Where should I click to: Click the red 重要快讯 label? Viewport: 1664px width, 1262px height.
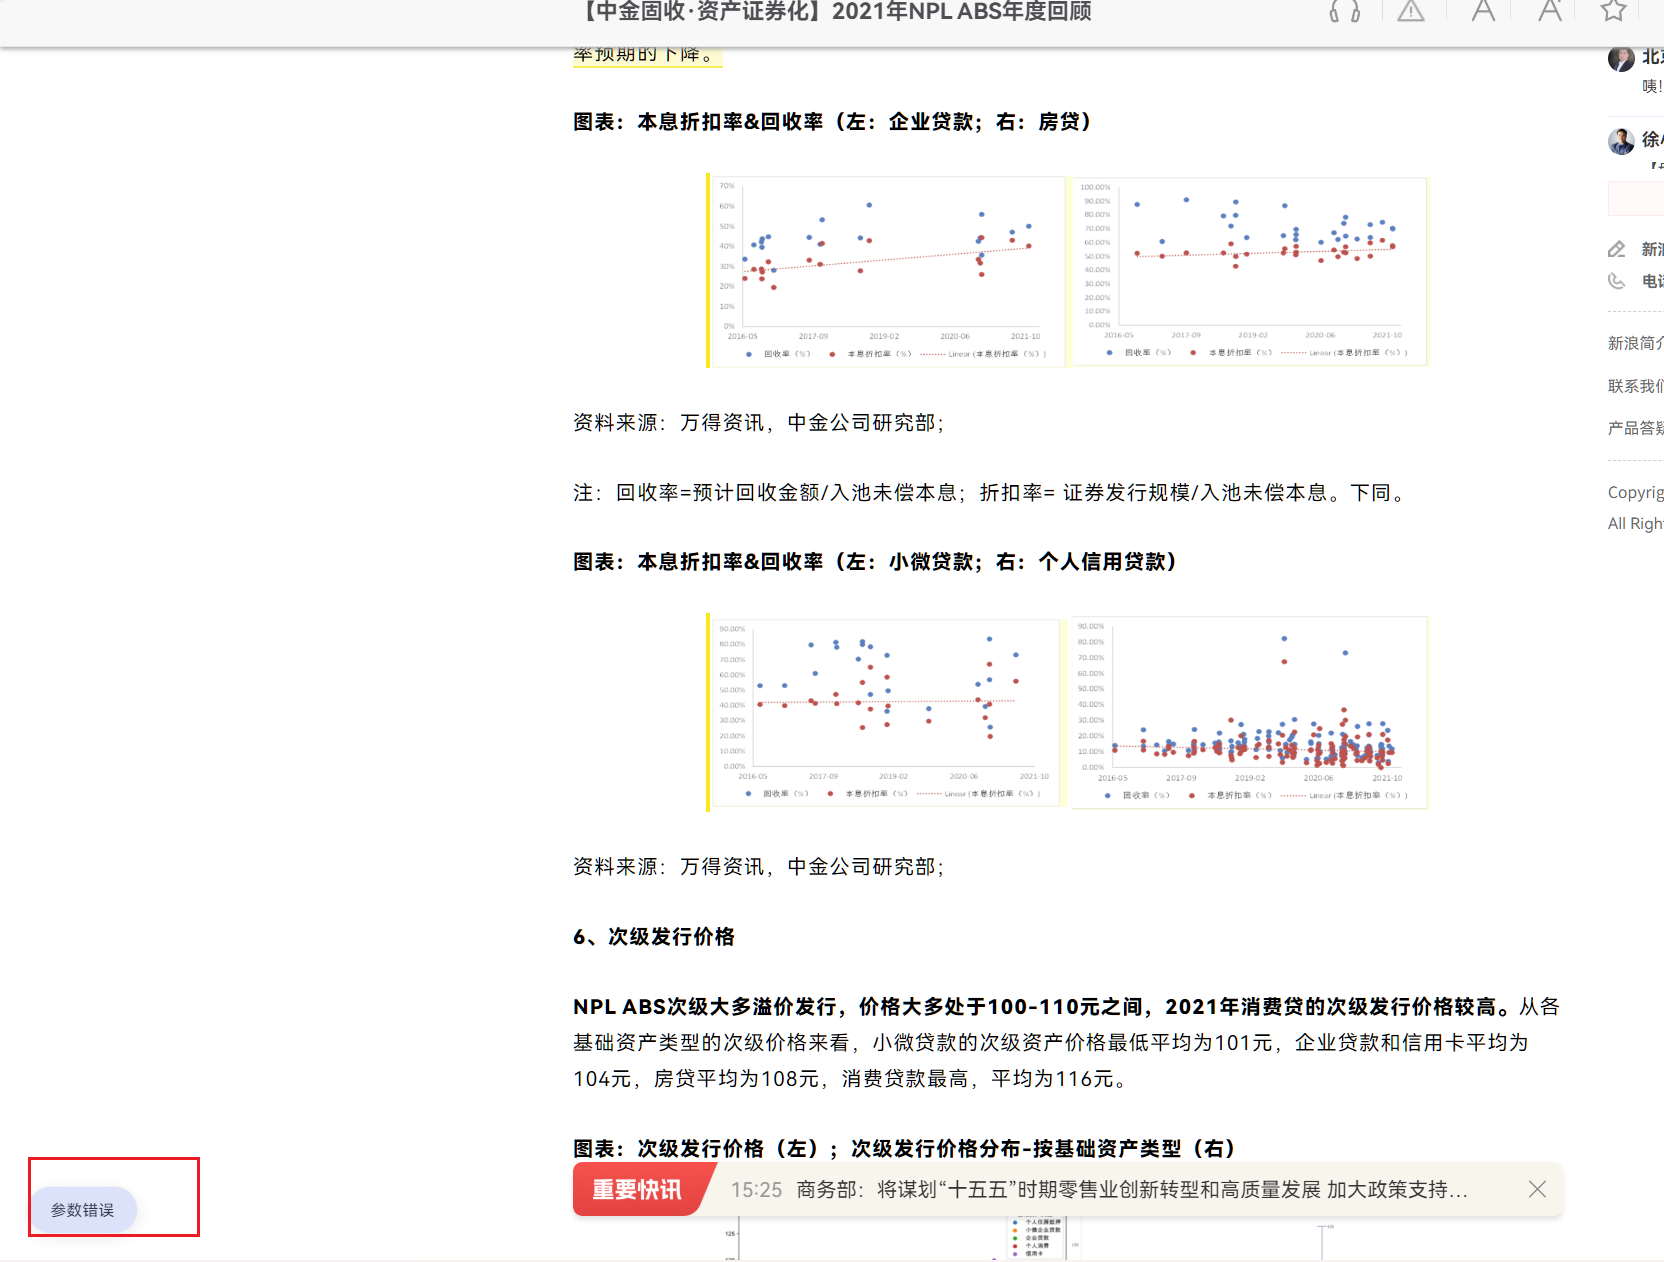click(x=637, y=1190)
